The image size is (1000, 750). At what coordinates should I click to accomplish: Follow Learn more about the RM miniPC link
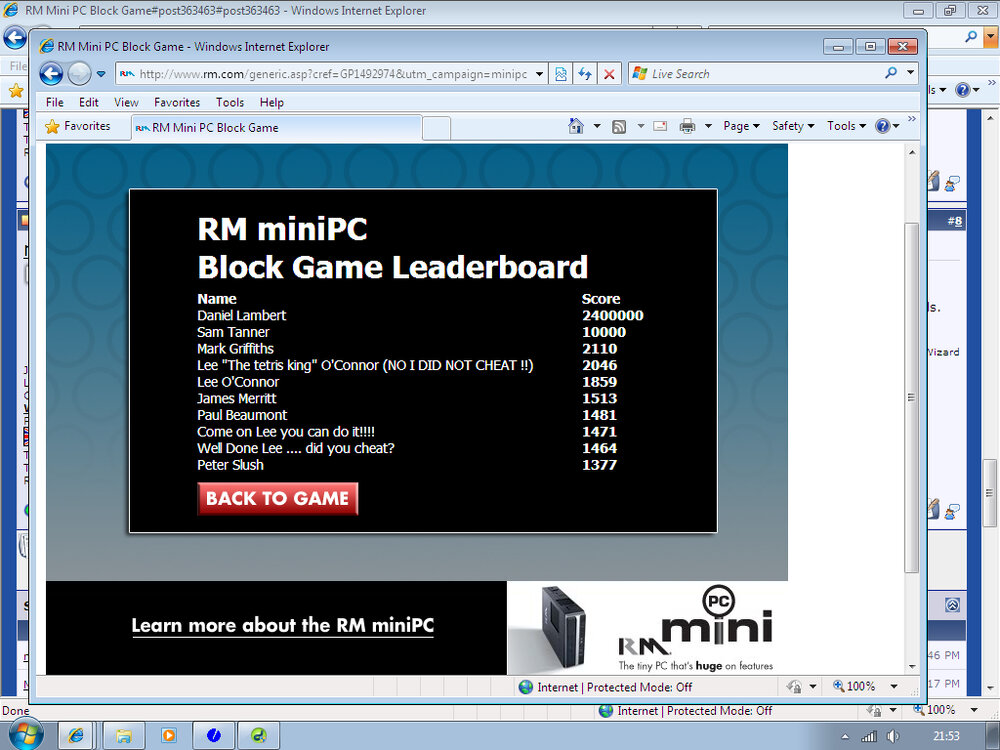(283, 626)
